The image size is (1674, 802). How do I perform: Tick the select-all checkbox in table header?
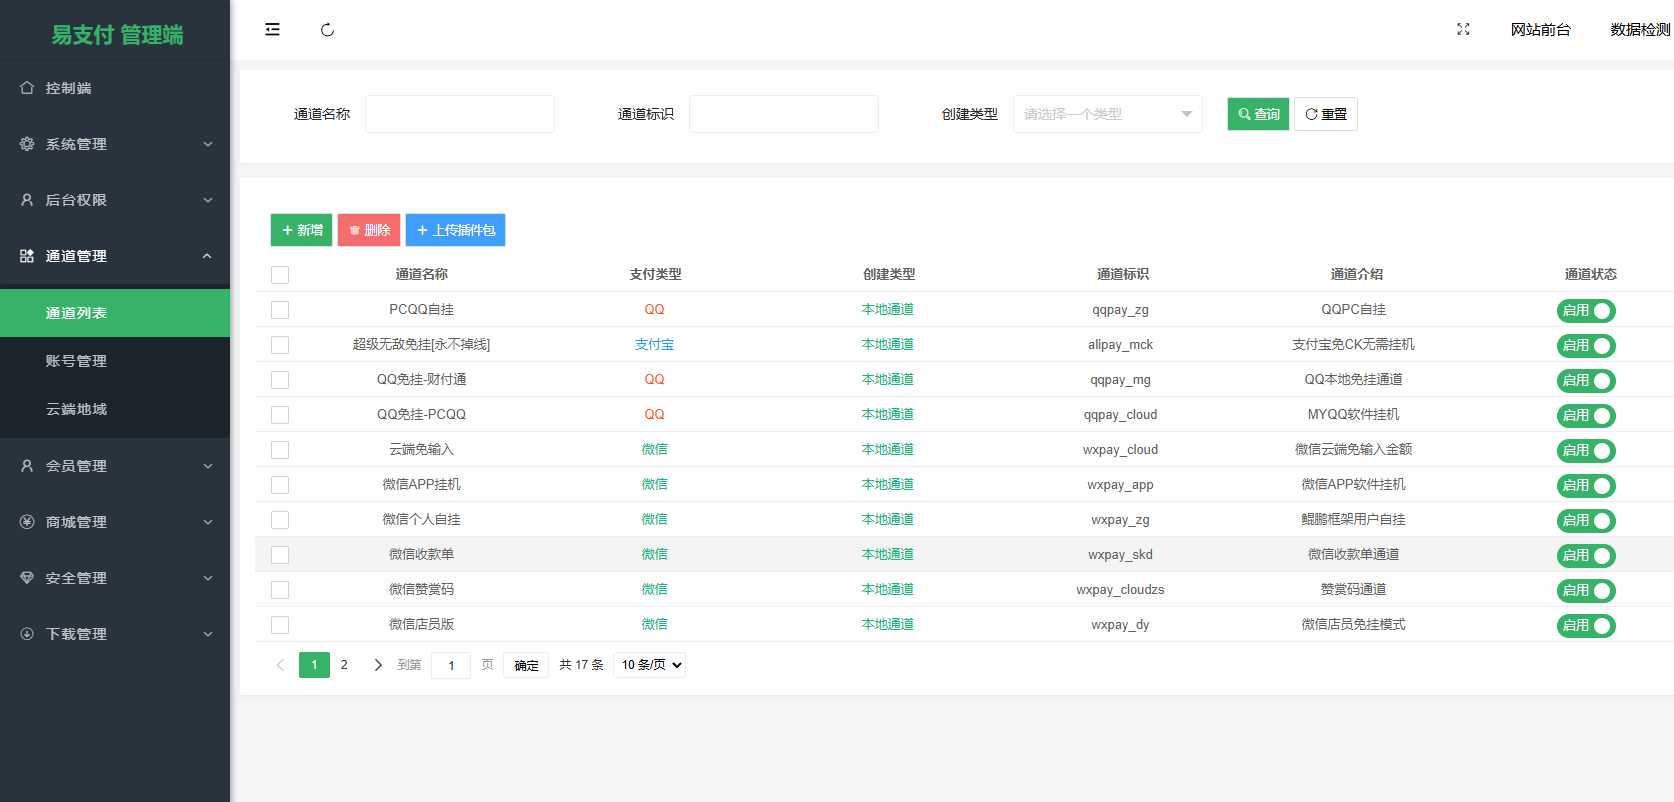[x=280, y=275]
